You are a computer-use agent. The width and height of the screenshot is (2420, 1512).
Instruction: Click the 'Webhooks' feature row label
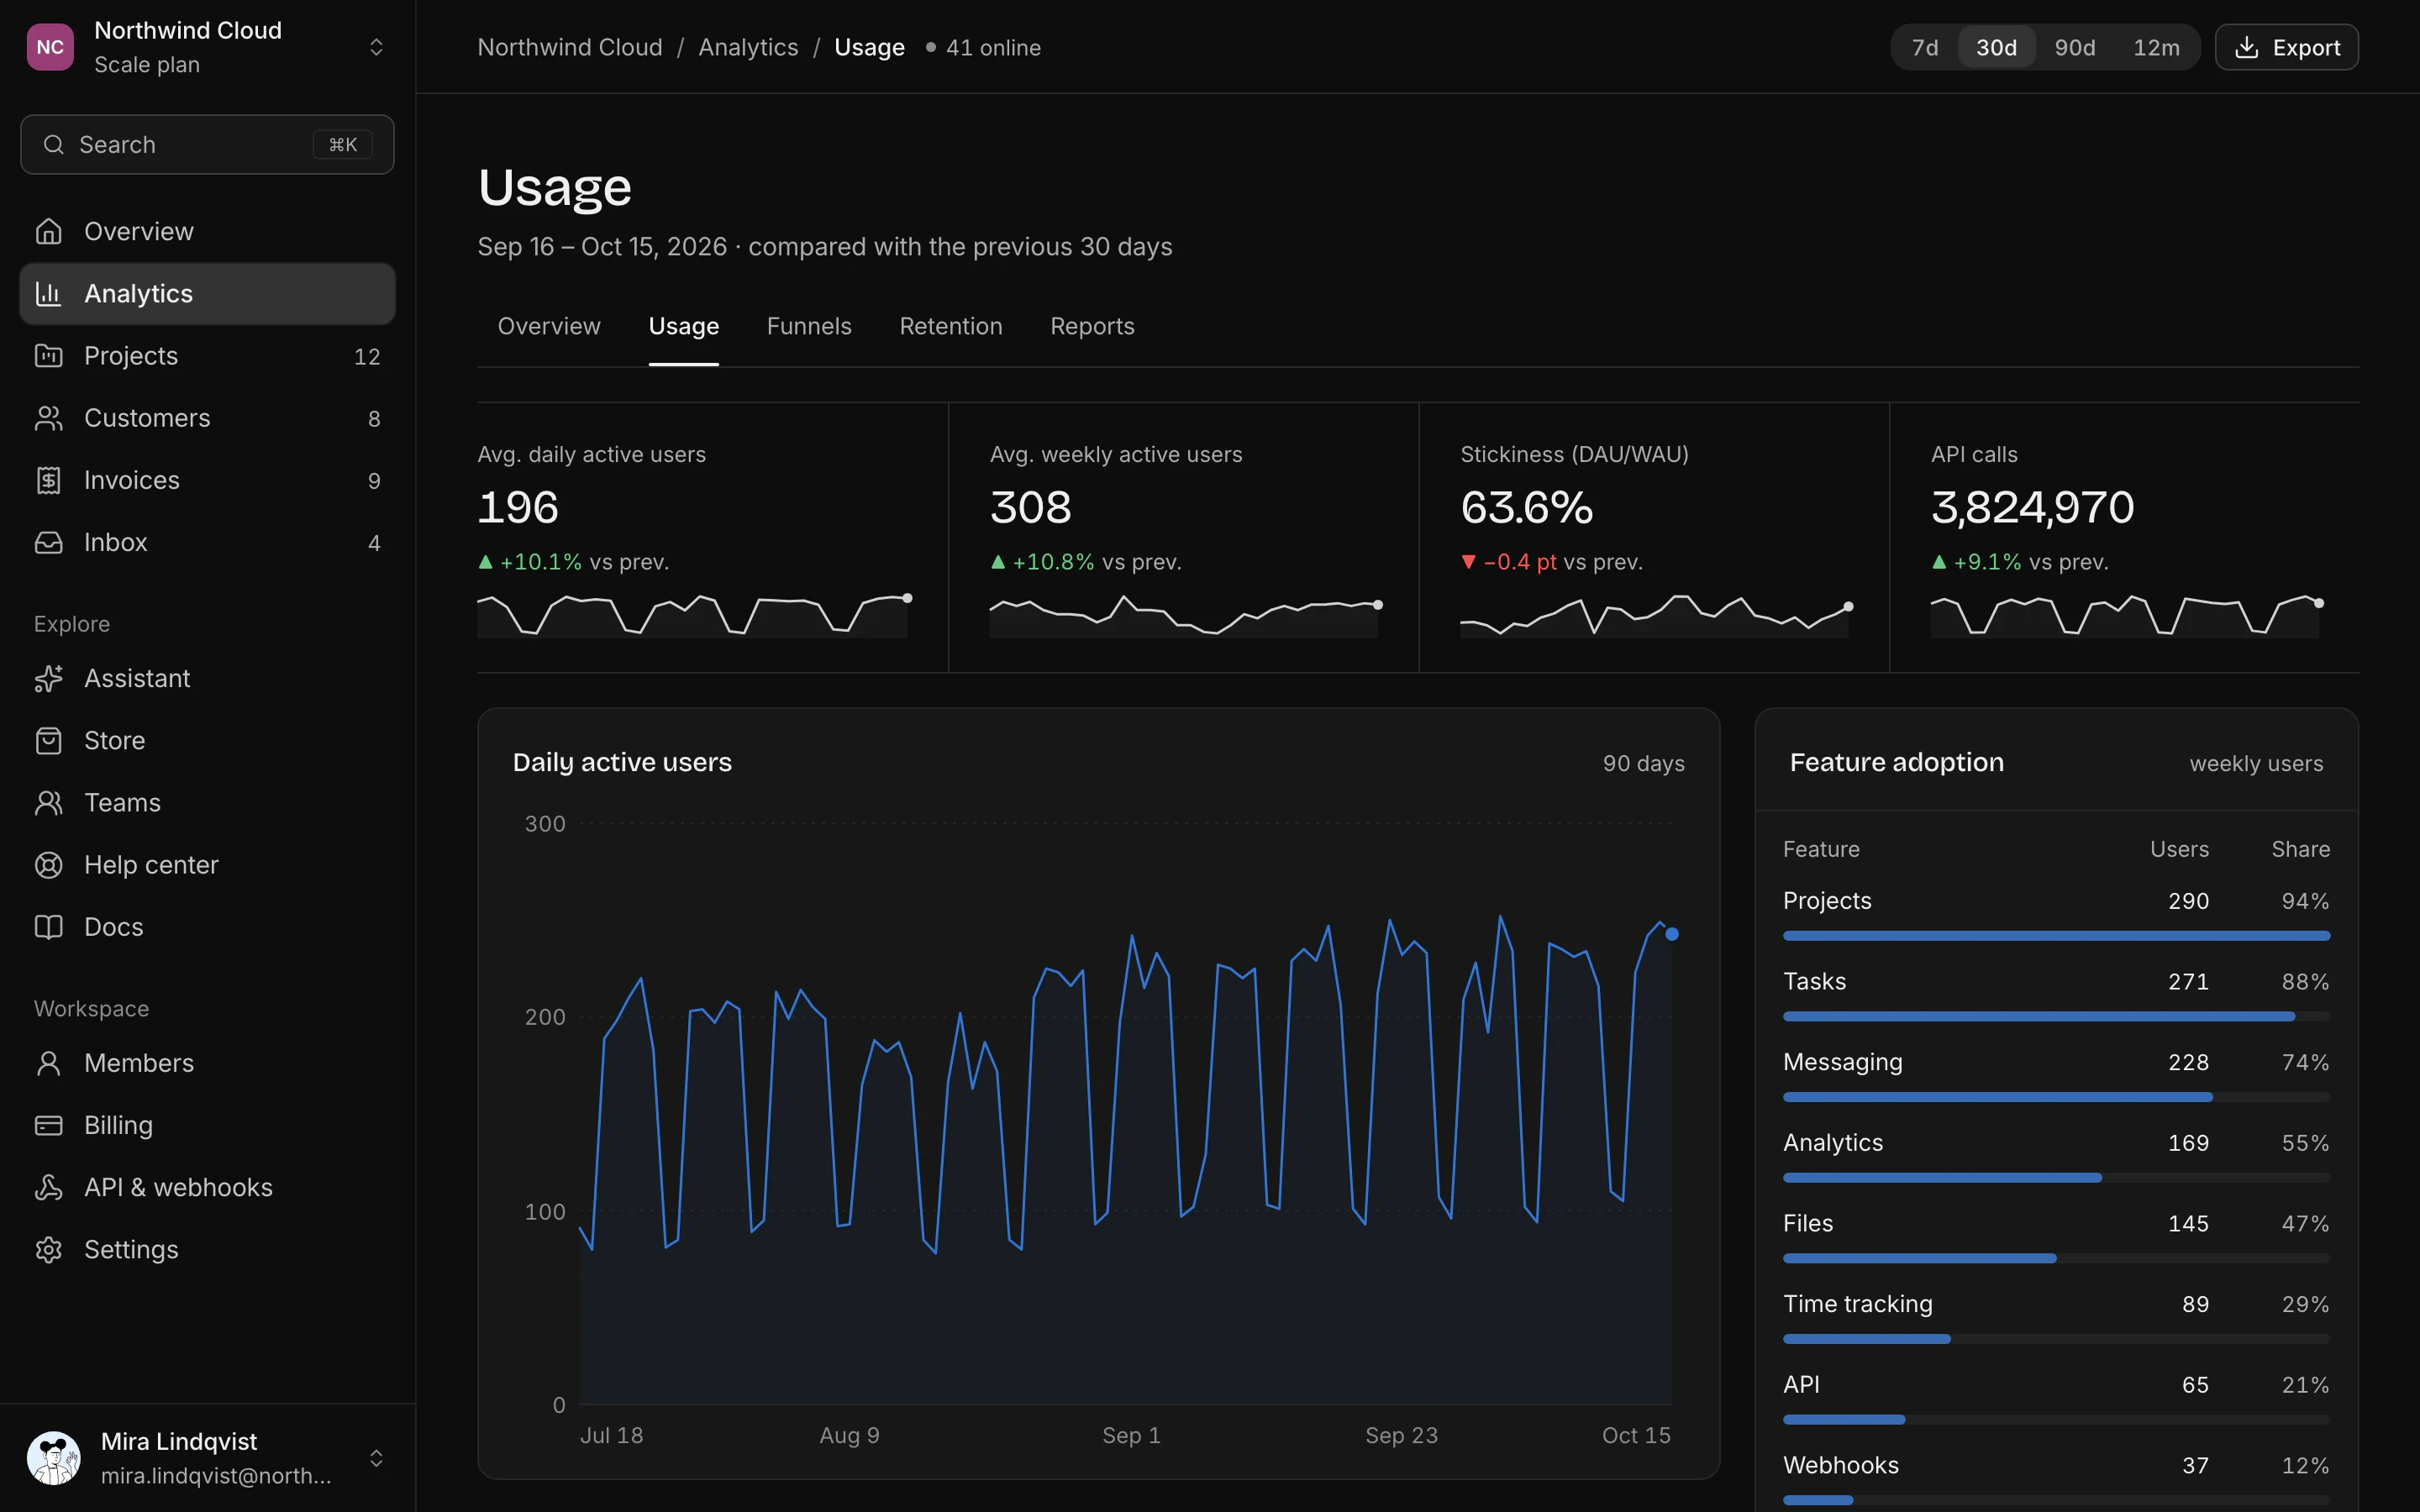point(1840,1465)
